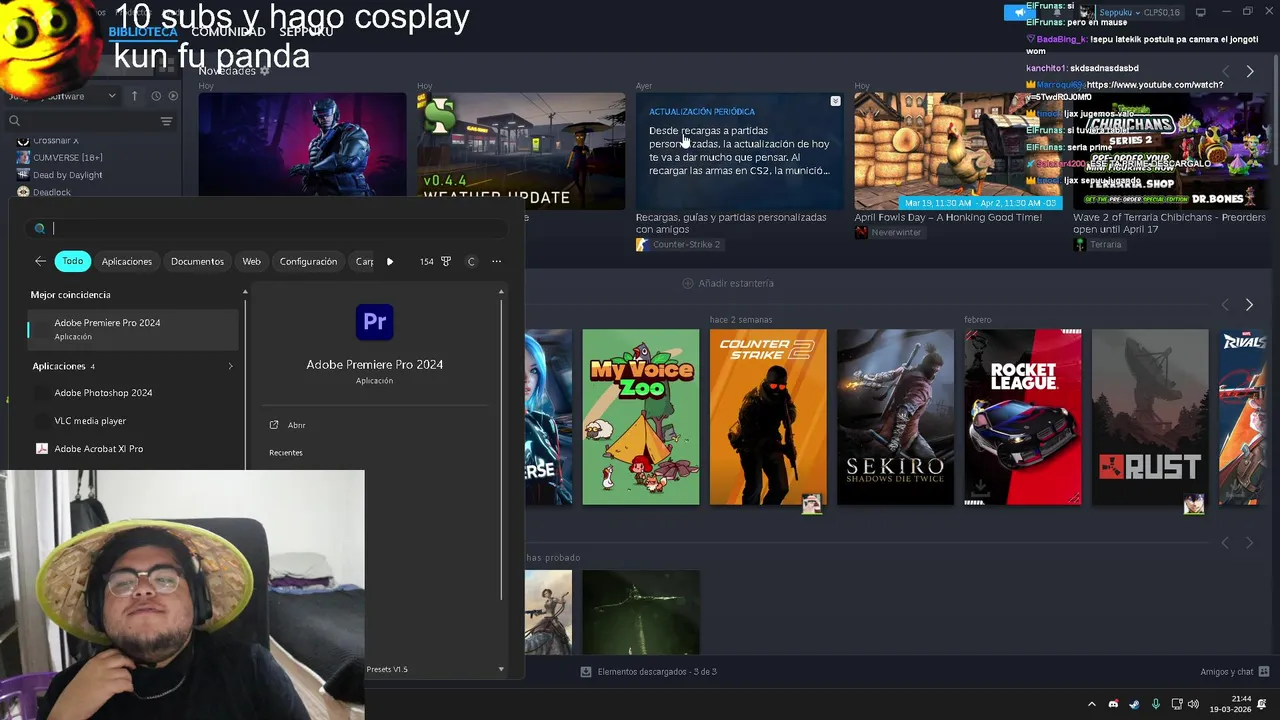Select the Web search filter

pyautogui.click(x=251, y=261)
